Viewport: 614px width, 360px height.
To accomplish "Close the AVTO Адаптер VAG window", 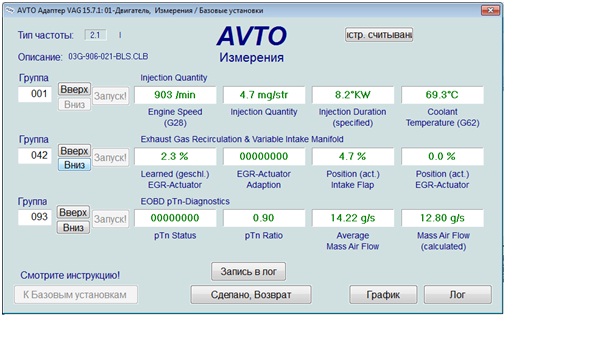I will (490, 10).
